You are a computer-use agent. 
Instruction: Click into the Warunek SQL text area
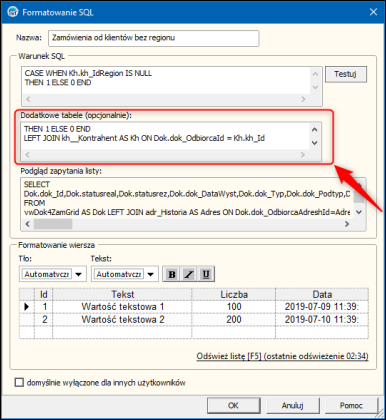[166, 81]
